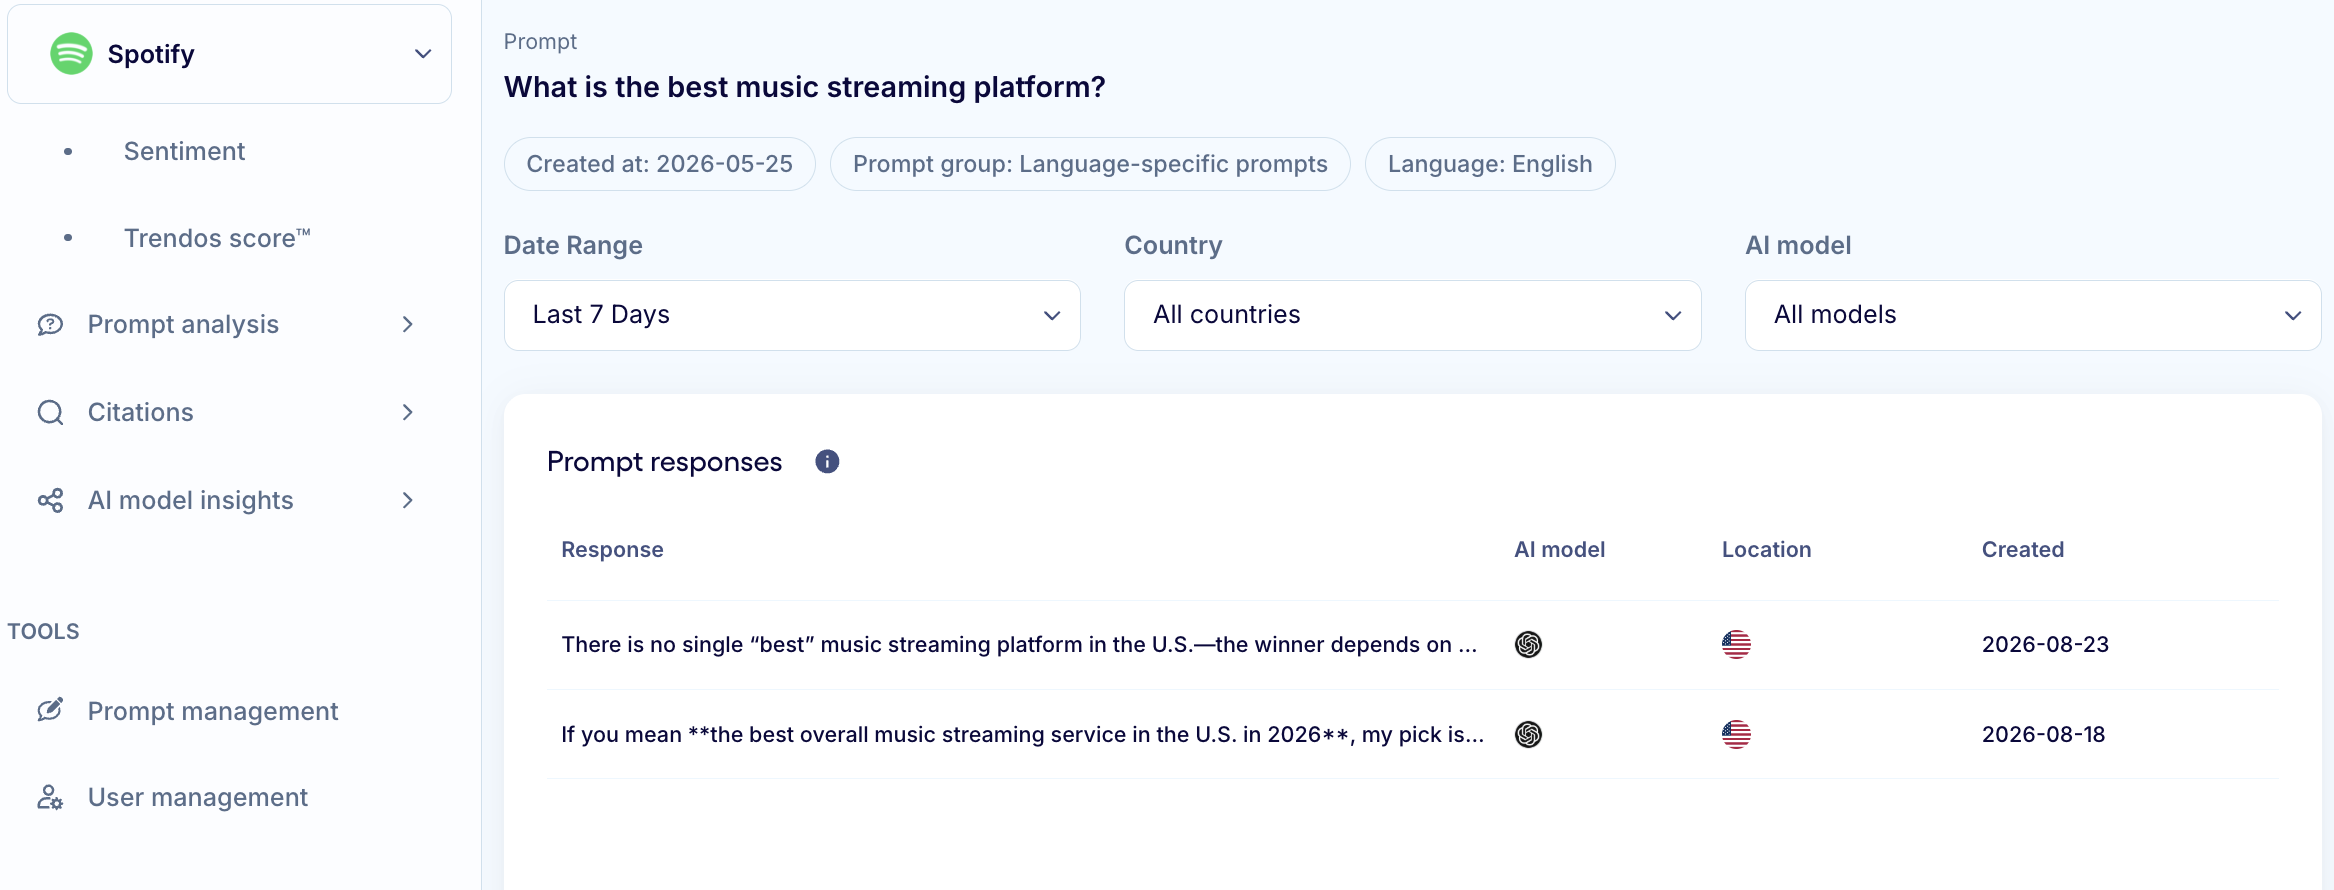Image resolution: width=2334 pixels, height=890 pixels.
Task: Open the Citations menu
Action: pos(140,412)
